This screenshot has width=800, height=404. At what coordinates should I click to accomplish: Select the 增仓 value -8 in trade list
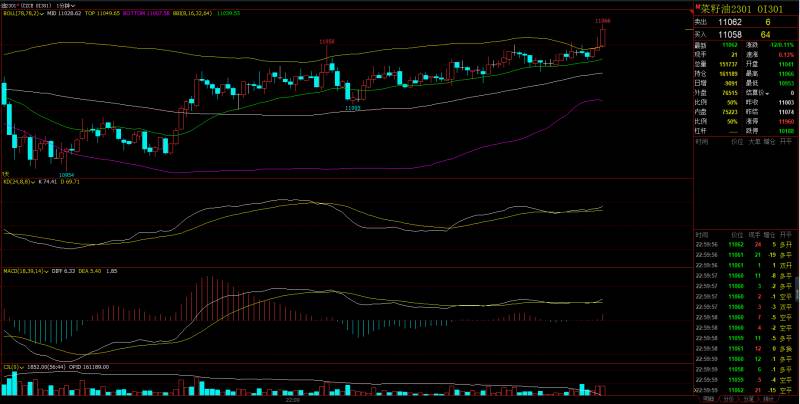click(x=773, y=275)
